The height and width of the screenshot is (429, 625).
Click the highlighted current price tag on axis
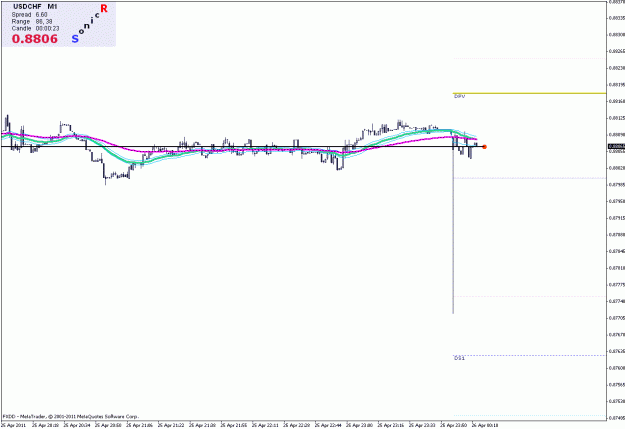pos(616,147)
